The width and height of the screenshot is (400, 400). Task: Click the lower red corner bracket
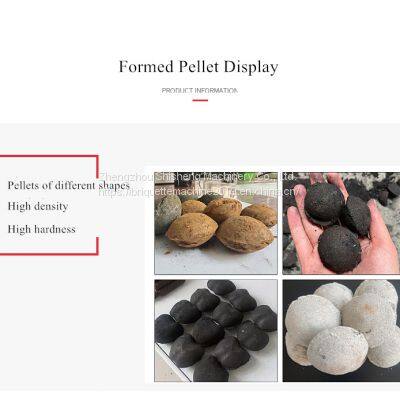[49, 246]
